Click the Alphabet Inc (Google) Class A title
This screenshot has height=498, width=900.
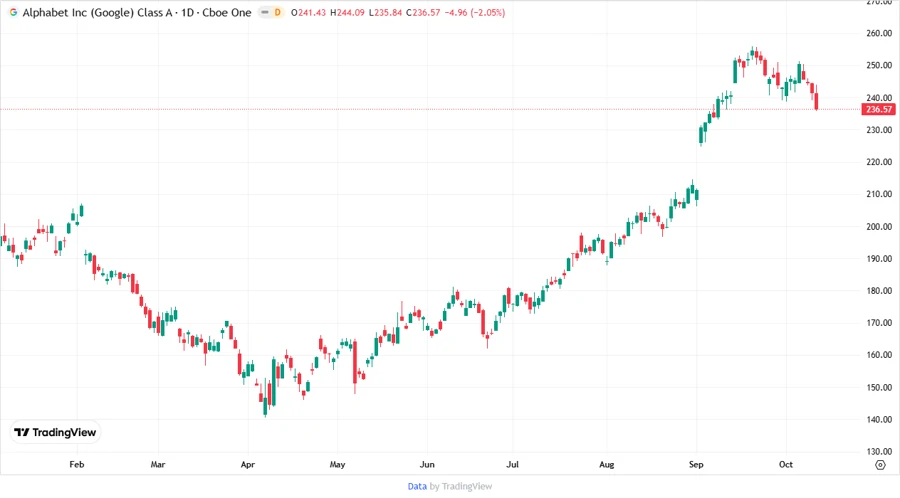pyautogui.click(x=93, y=12)
